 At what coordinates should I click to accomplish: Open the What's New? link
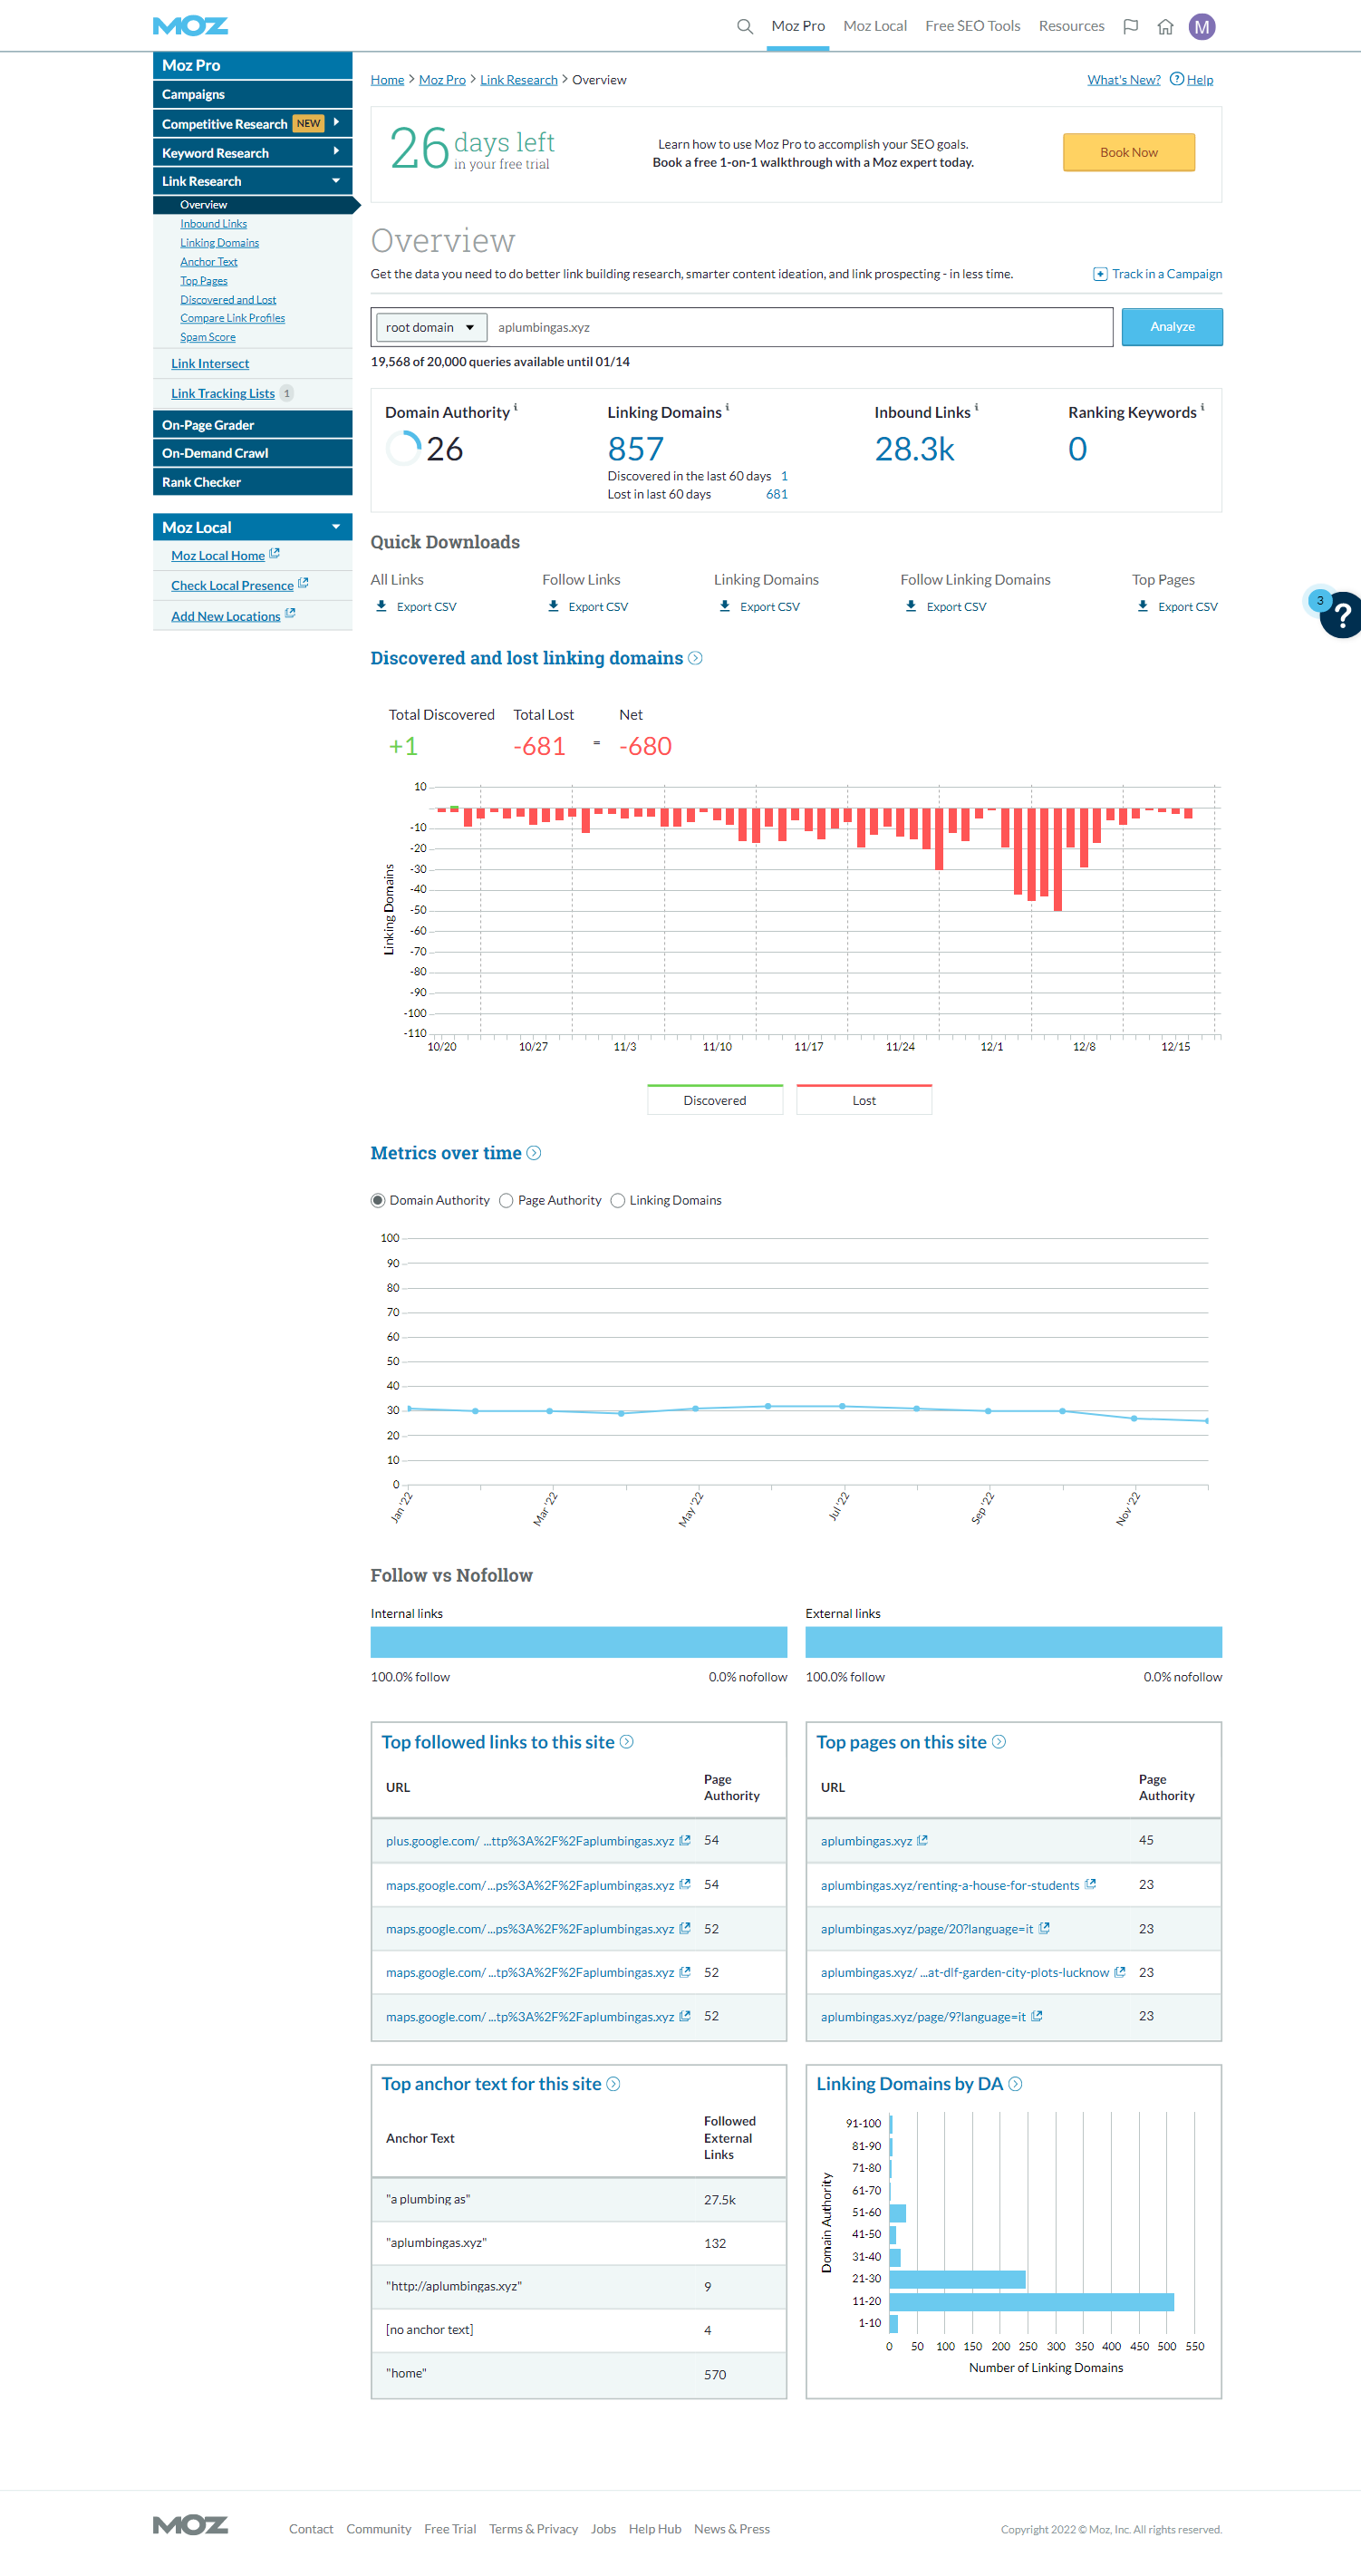[x=1124, y=80]
